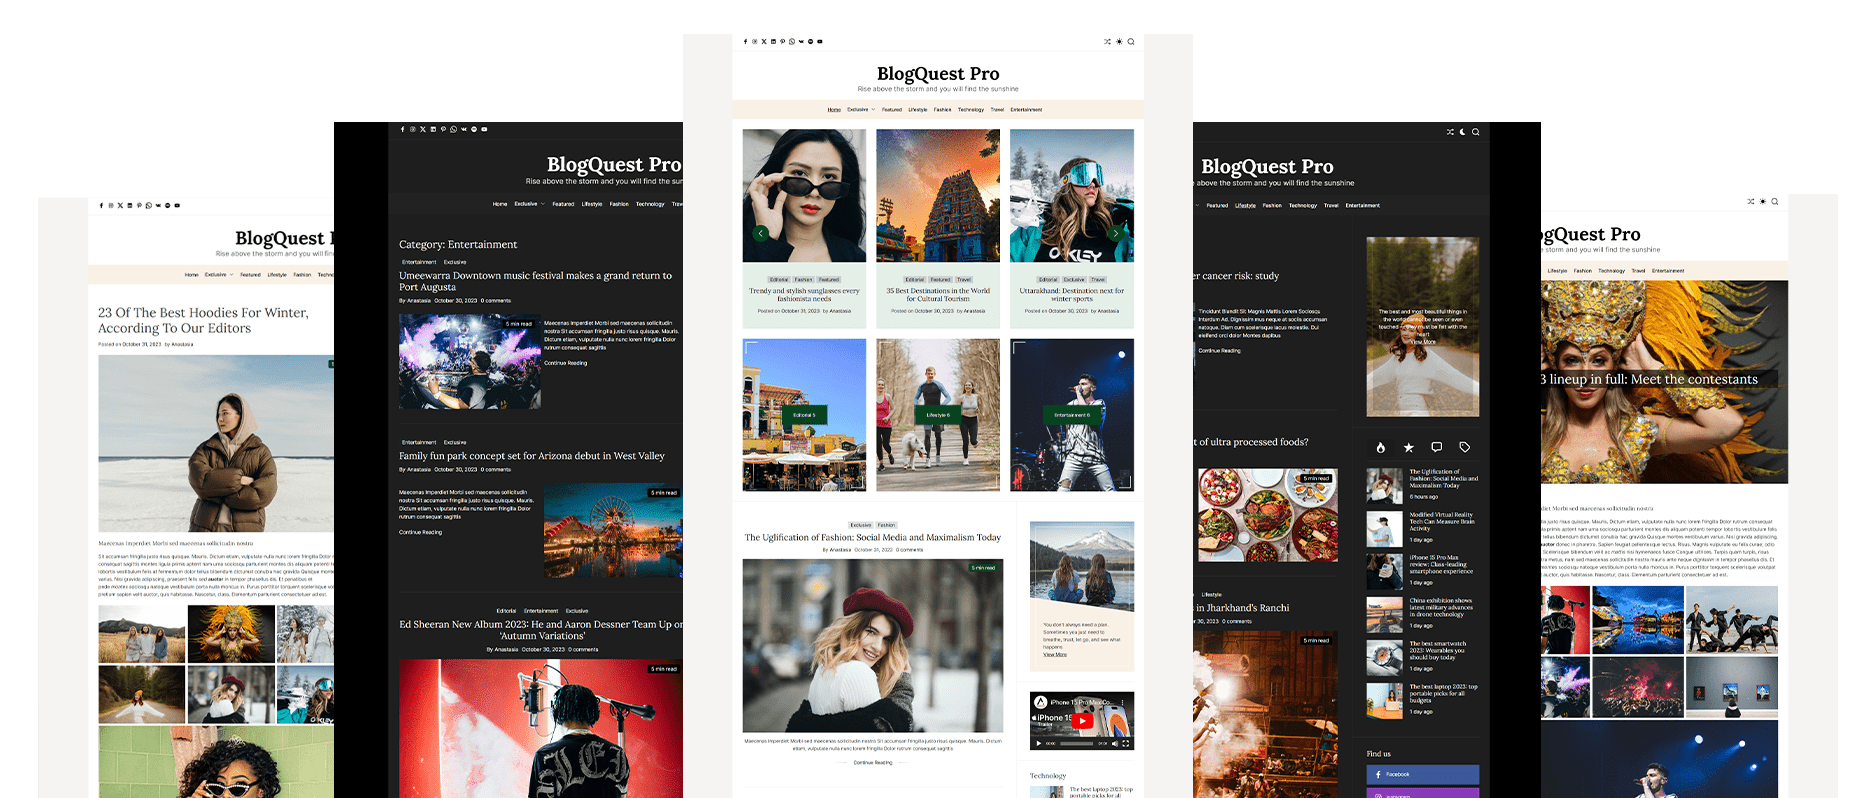Select the star tab in dark sidebar
Viewport: 1870px width, 798px height.
[1409, 448]
